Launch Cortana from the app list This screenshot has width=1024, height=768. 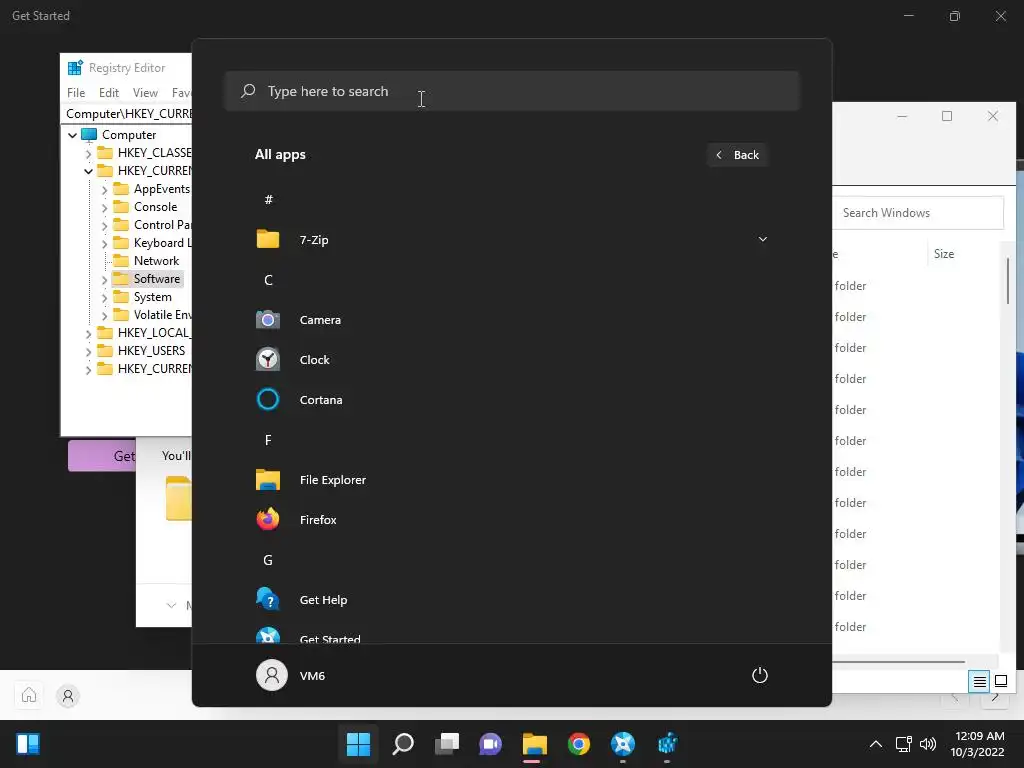click(x=511, y=400)
